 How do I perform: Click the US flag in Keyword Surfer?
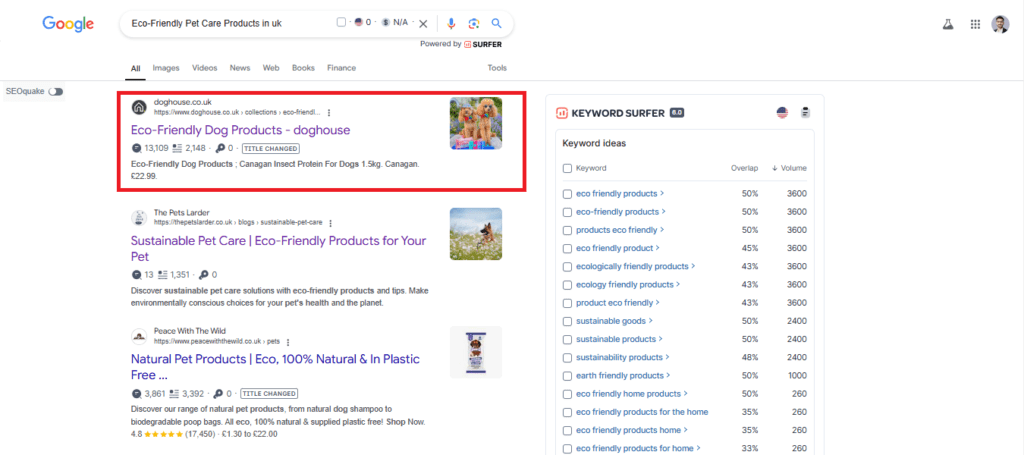(782, 113)
